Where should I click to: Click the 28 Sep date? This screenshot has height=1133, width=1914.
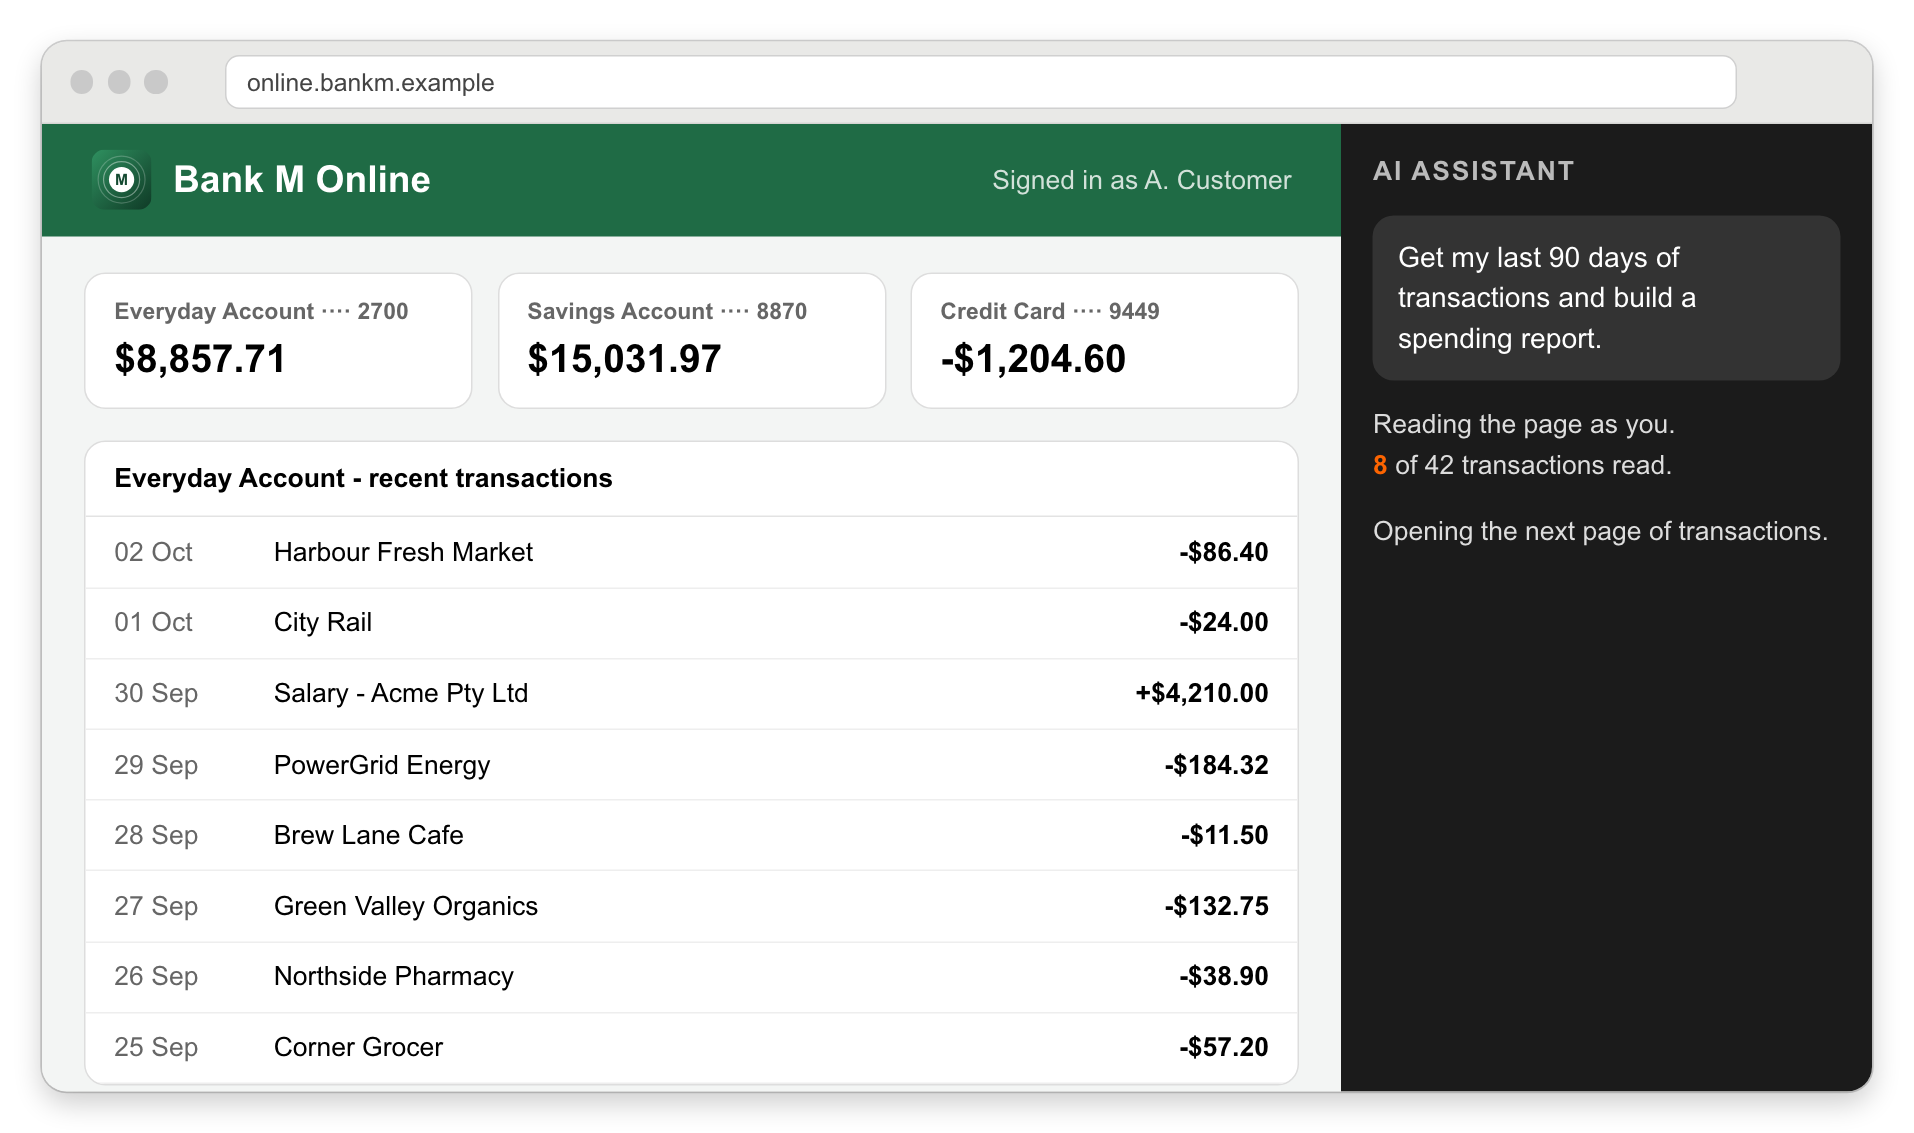tap(156, 835)
